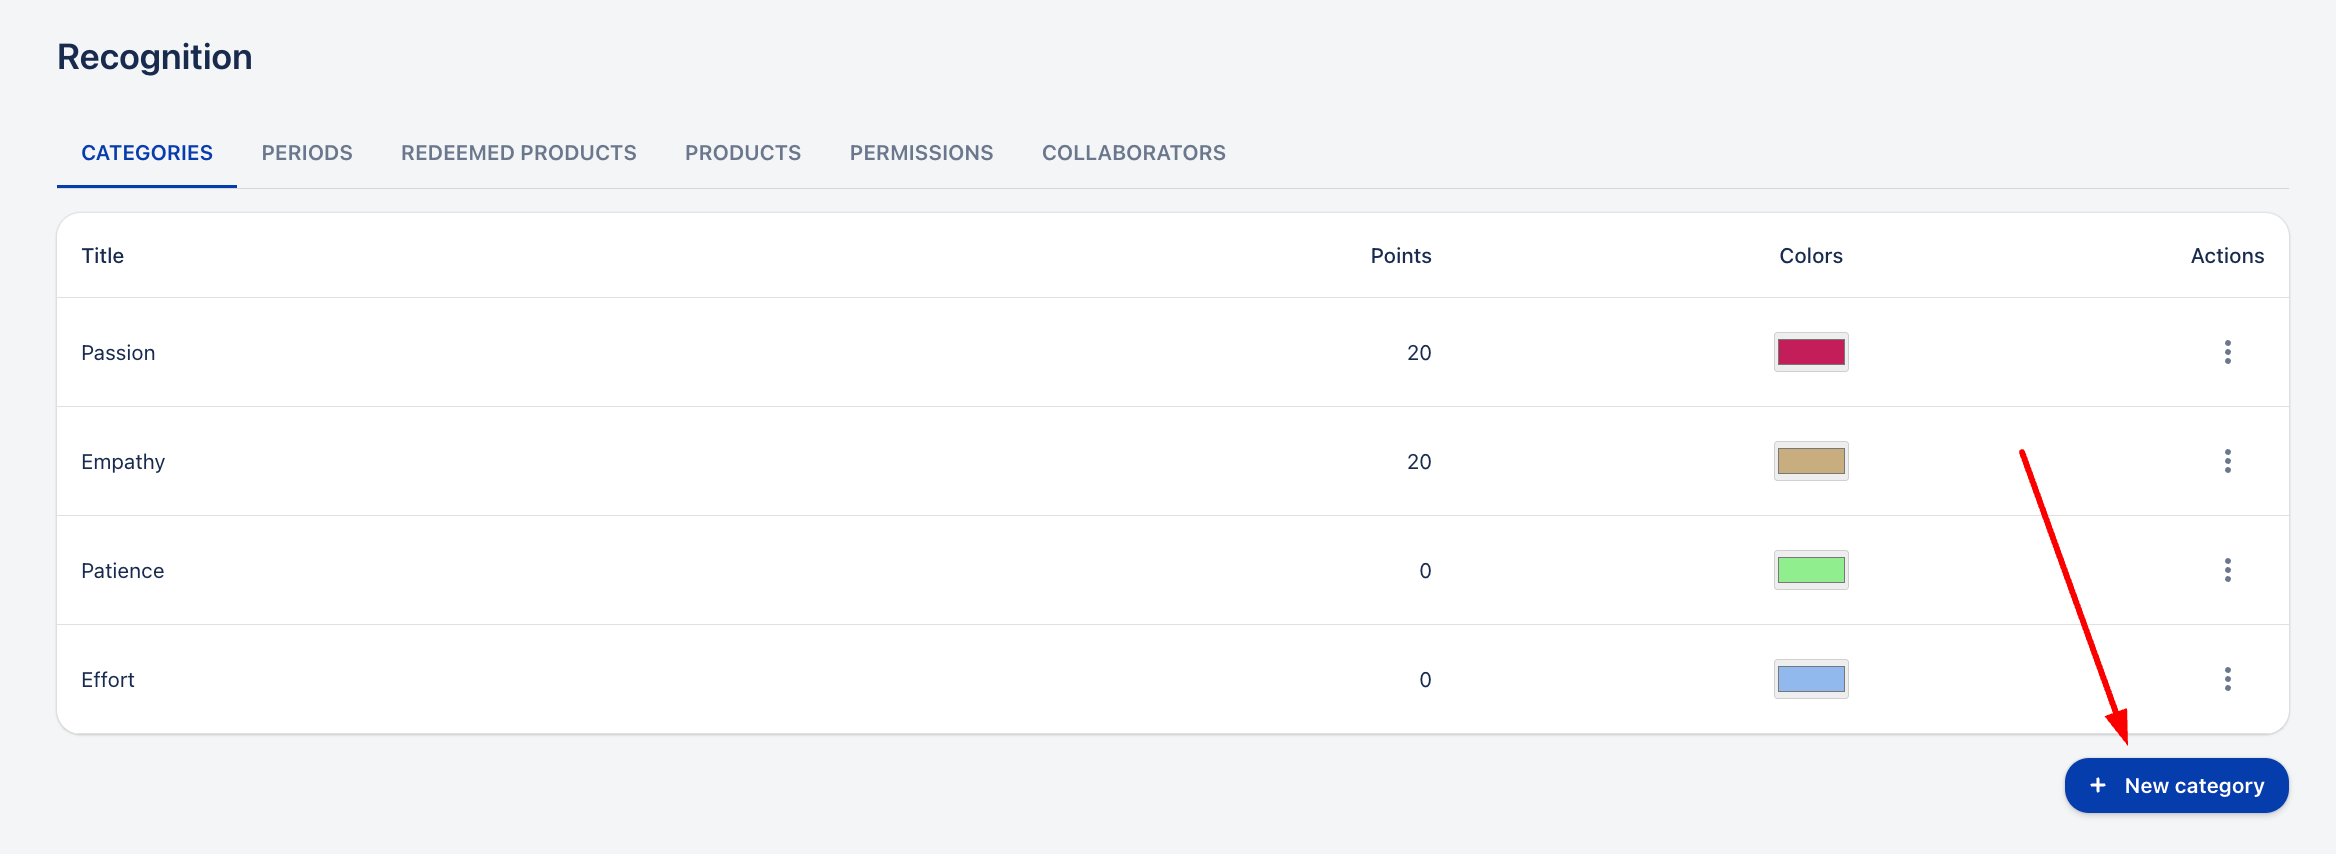The image size is (2336, 854).
Task: Click the Effort category title
Action: point(108,680)
